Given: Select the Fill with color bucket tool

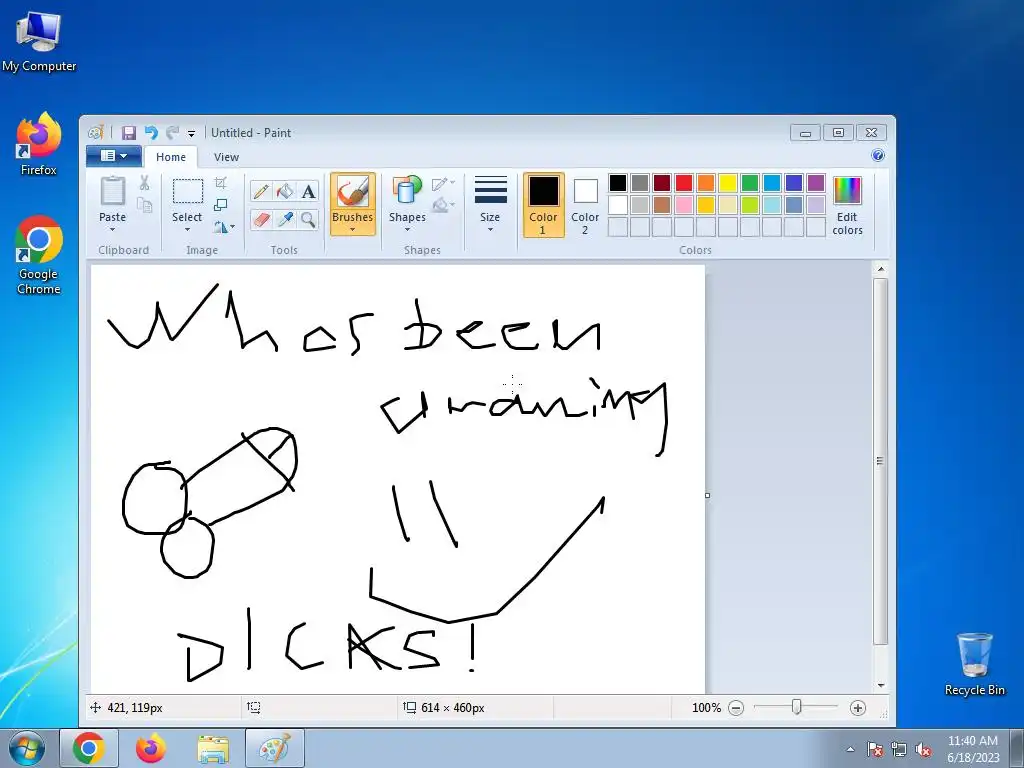Looking at the screenshot, I should click(285, 191).
